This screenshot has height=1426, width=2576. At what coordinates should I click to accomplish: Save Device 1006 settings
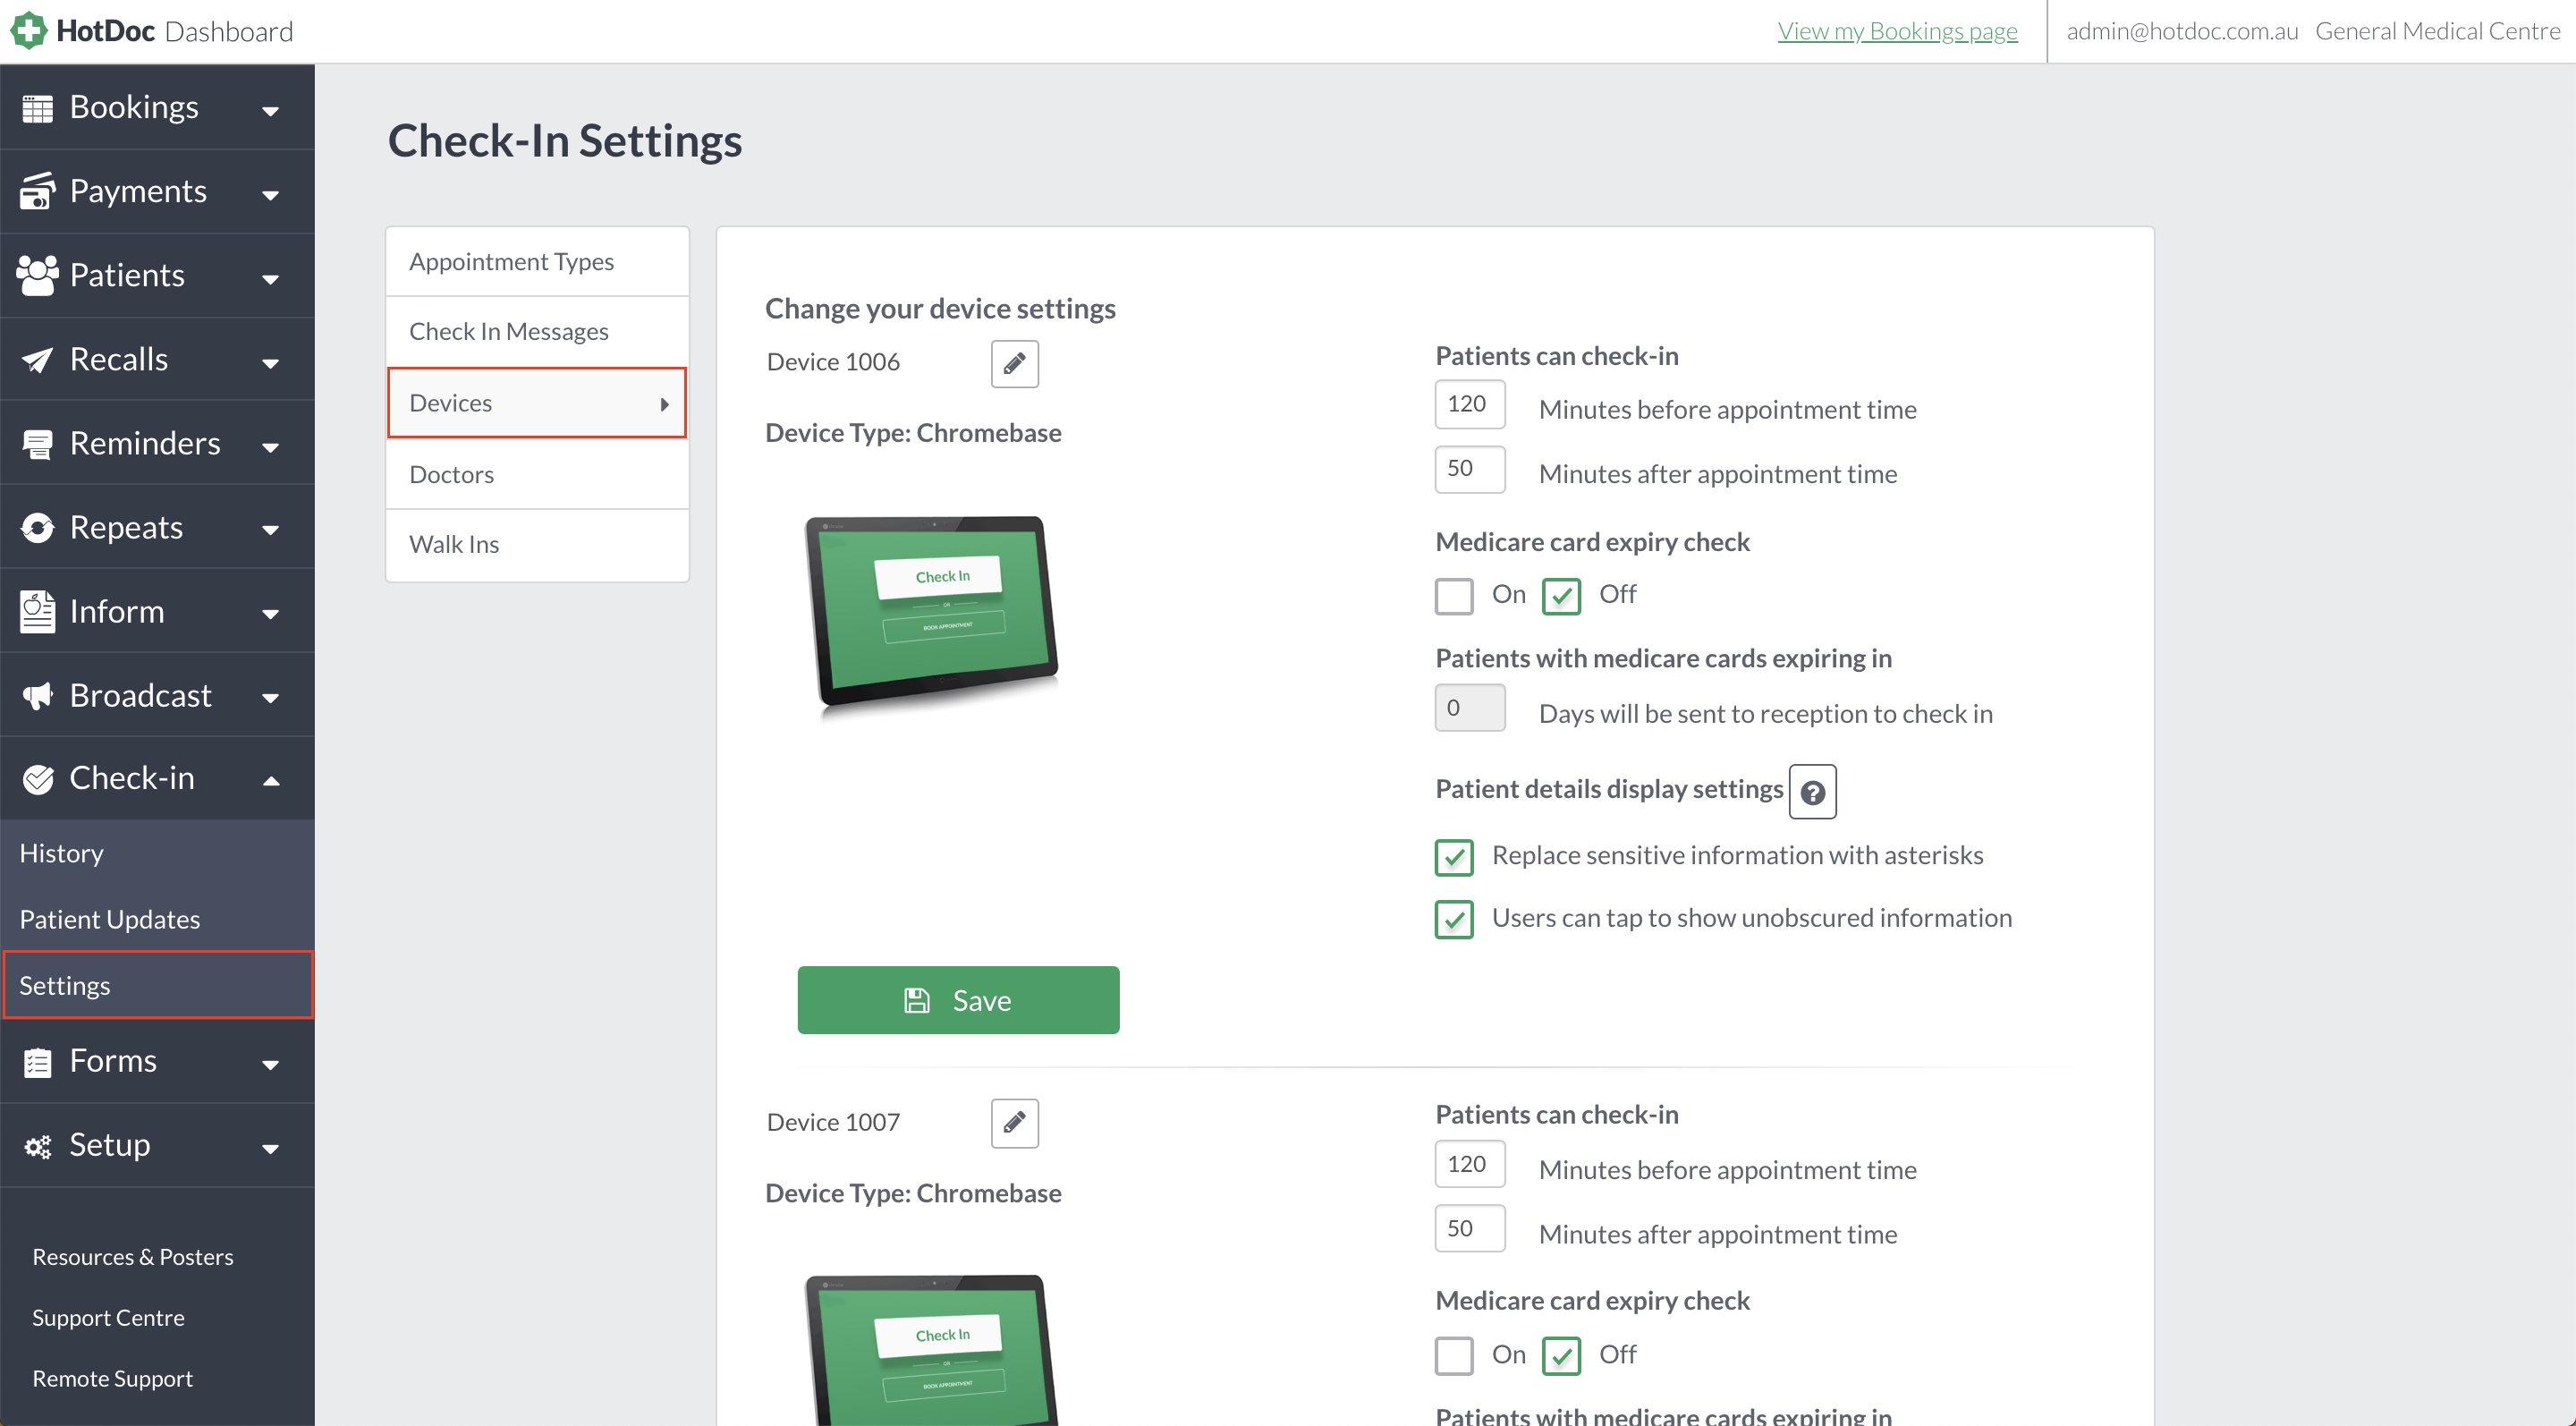(958, 1000)
